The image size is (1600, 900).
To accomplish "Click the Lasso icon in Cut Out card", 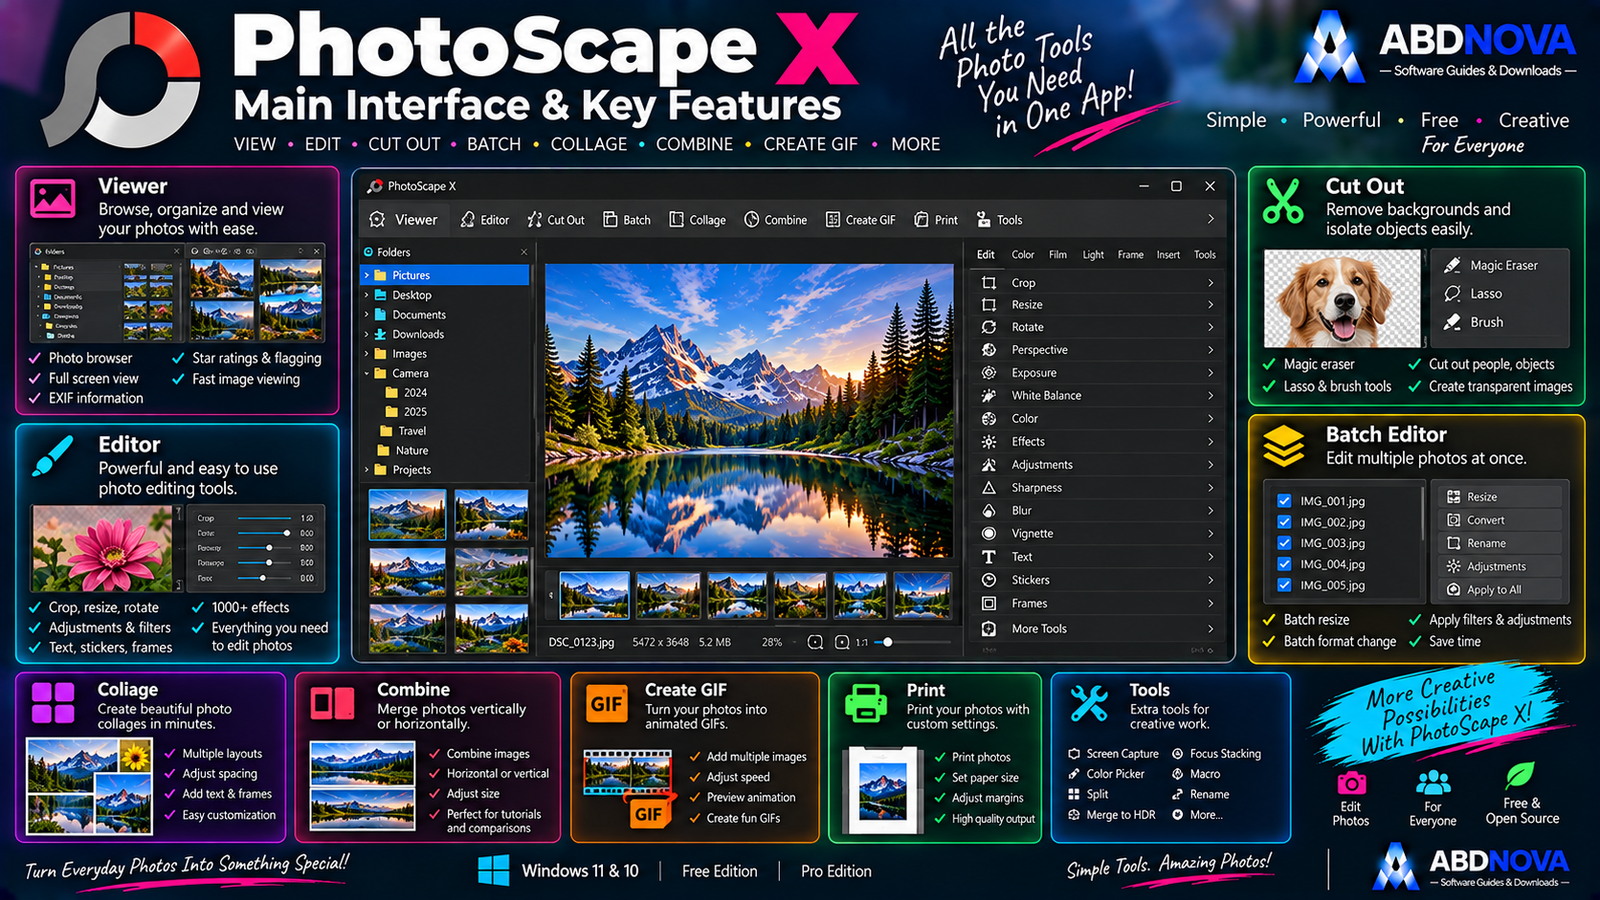I will (1452, 293).
